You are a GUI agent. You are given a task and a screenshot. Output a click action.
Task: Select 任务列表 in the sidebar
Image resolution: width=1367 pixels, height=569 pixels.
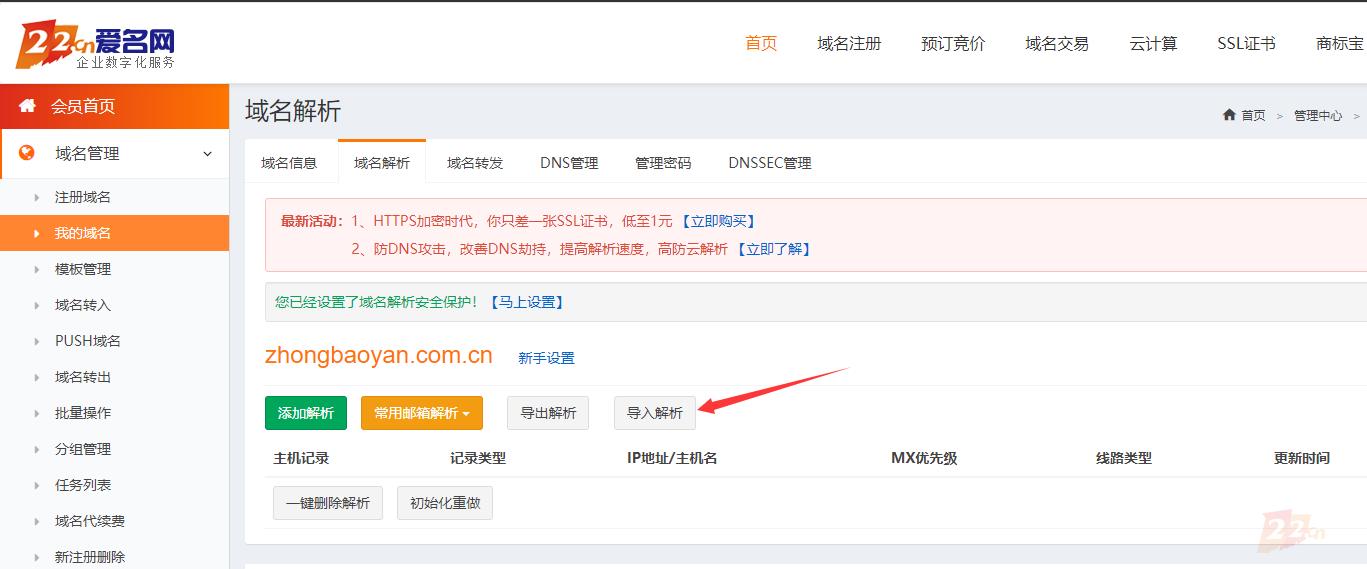click(83, 485)
